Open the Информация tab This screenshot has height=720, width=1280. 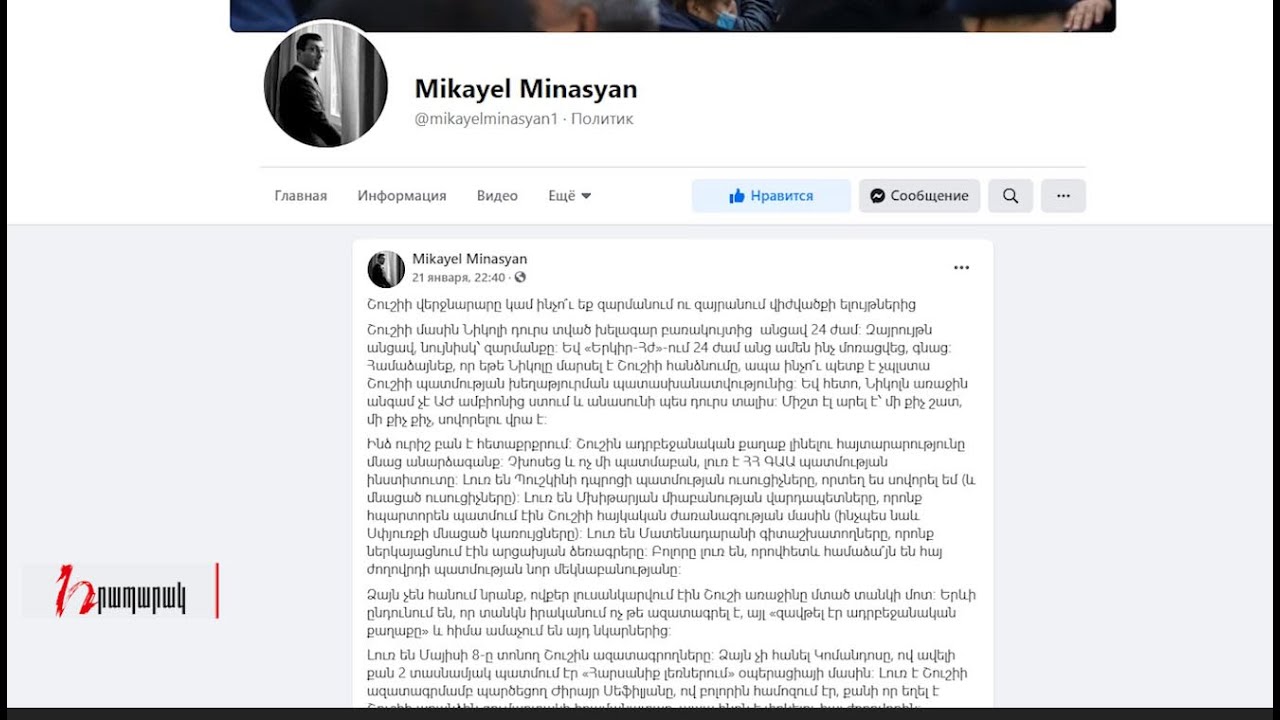tap(402, 196)
